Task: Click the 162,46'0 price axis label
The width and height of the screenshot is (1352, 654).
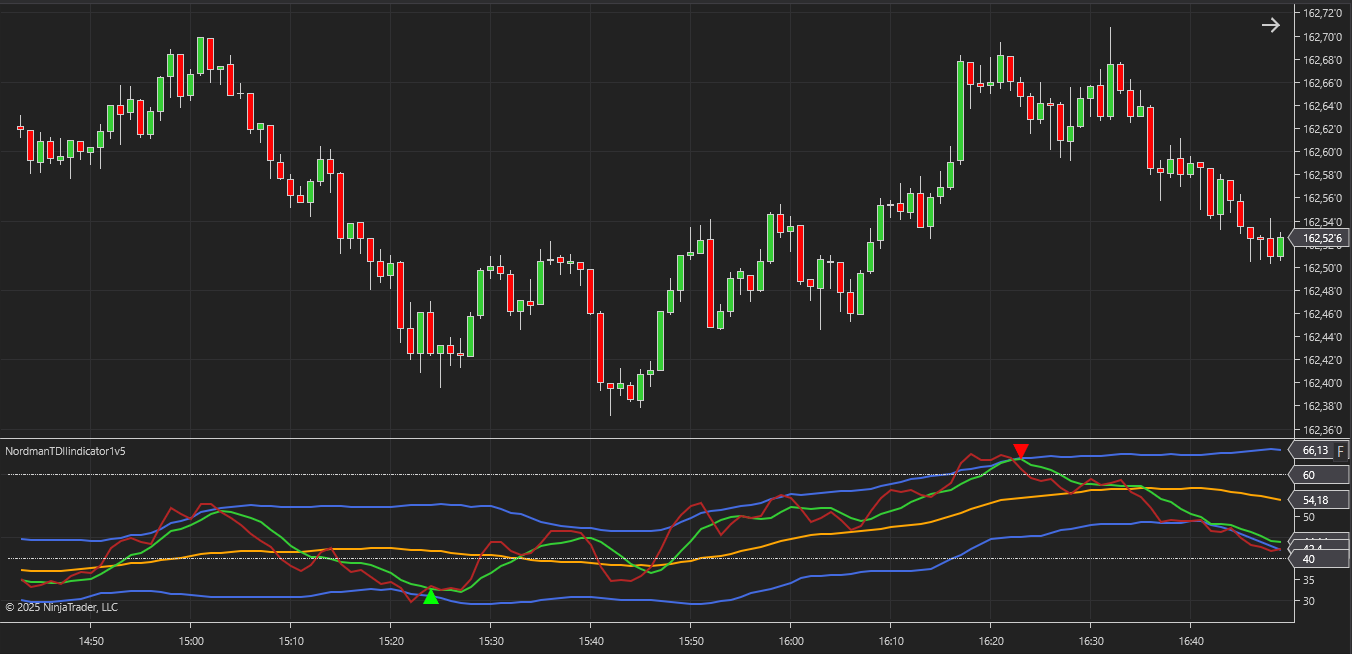Action: pyautogui.click(x=1323, y=314)
